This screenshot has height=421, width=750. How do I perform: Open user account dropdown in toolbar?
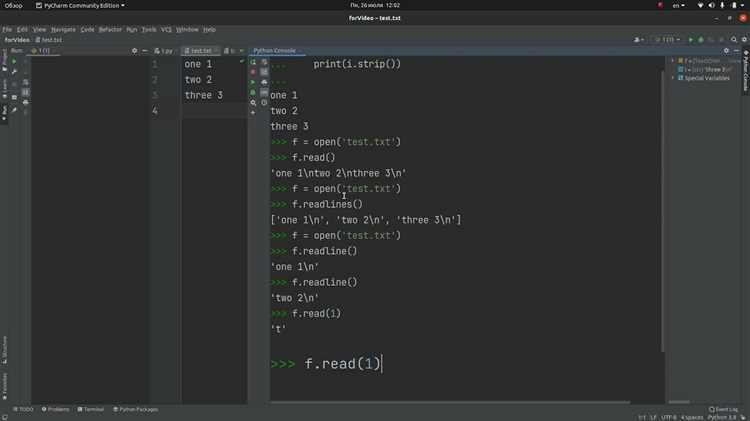639,40
